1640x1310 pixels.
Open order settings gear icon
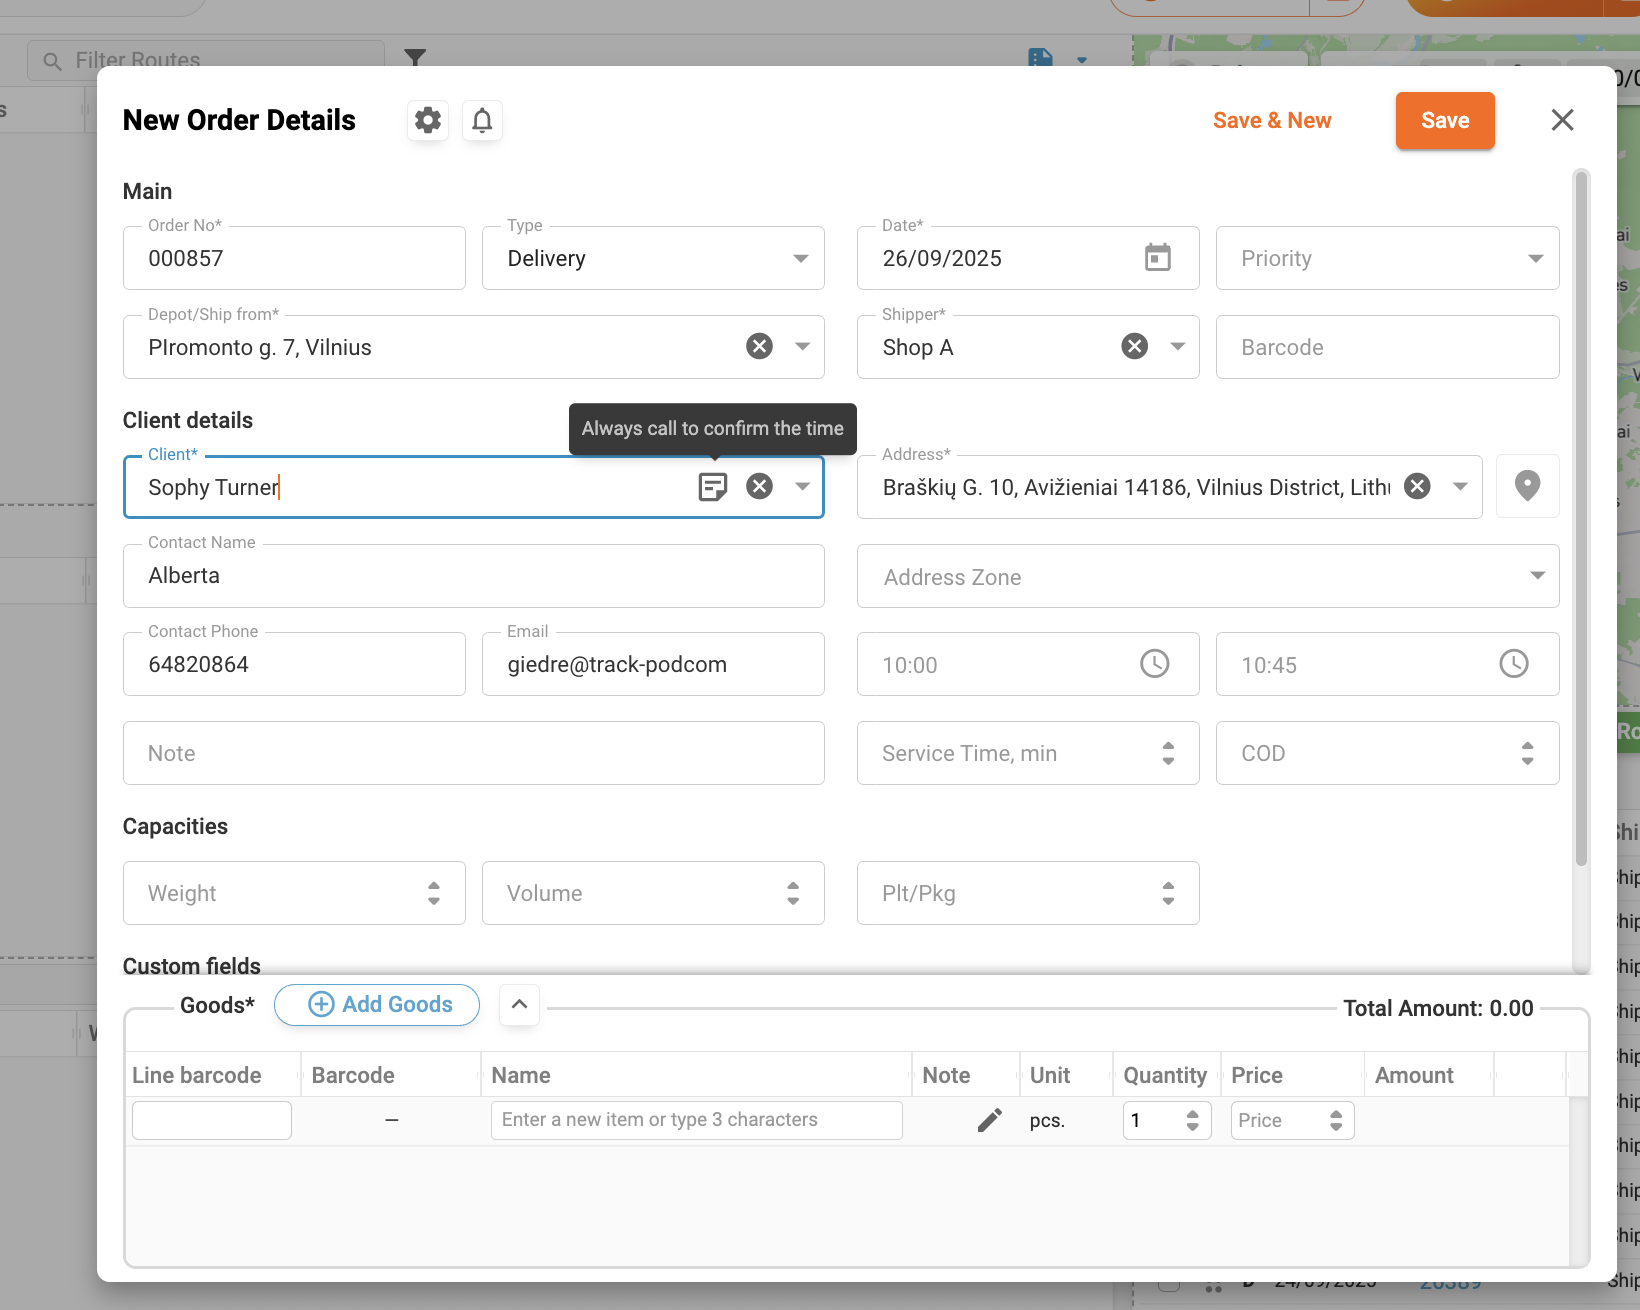pos(428,121)
